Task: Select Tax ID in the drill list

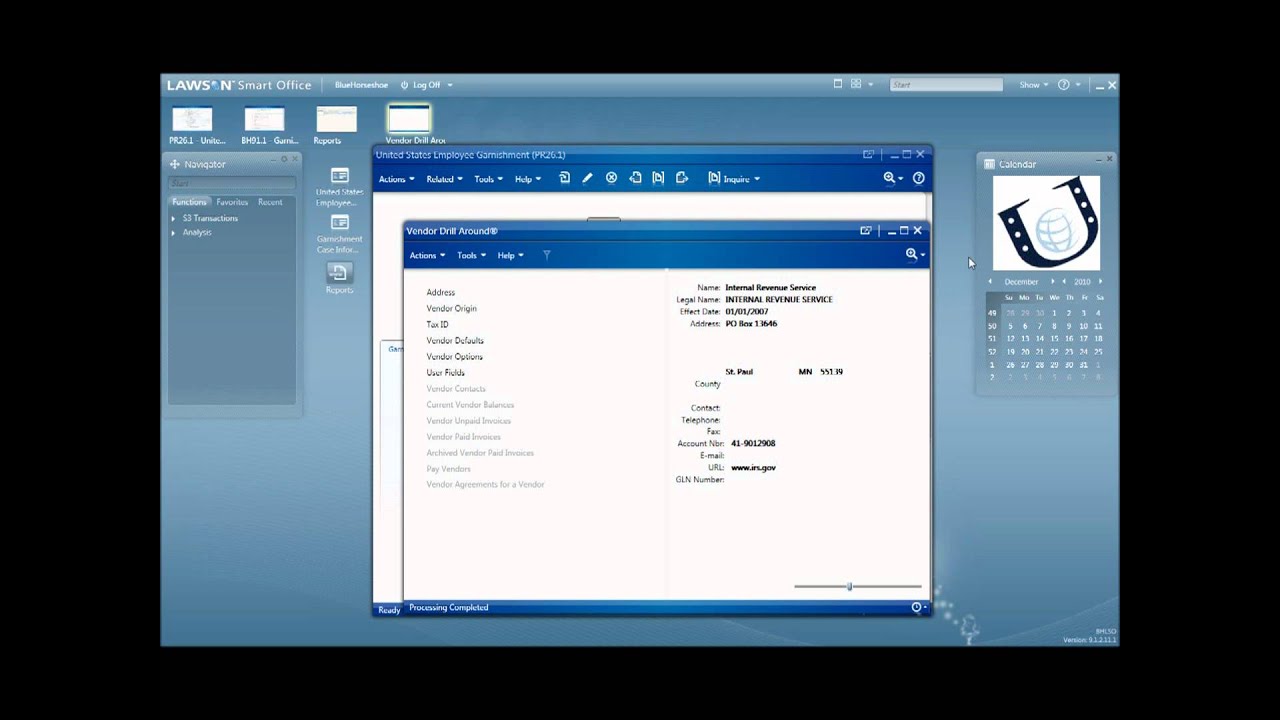Action: [x=437, y=324]
